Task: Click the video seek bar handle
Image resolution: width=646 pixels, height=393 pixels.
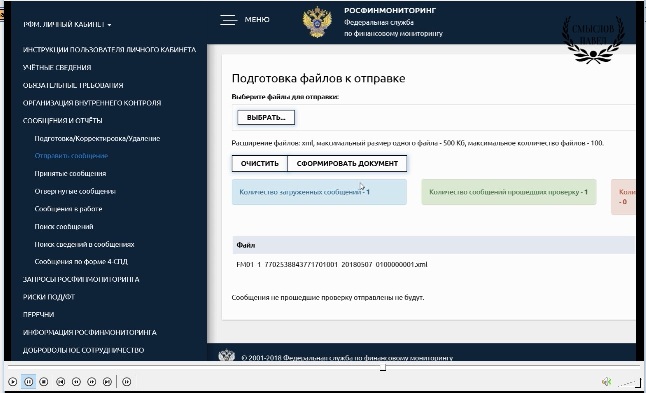Action: (x=383, y=367)
